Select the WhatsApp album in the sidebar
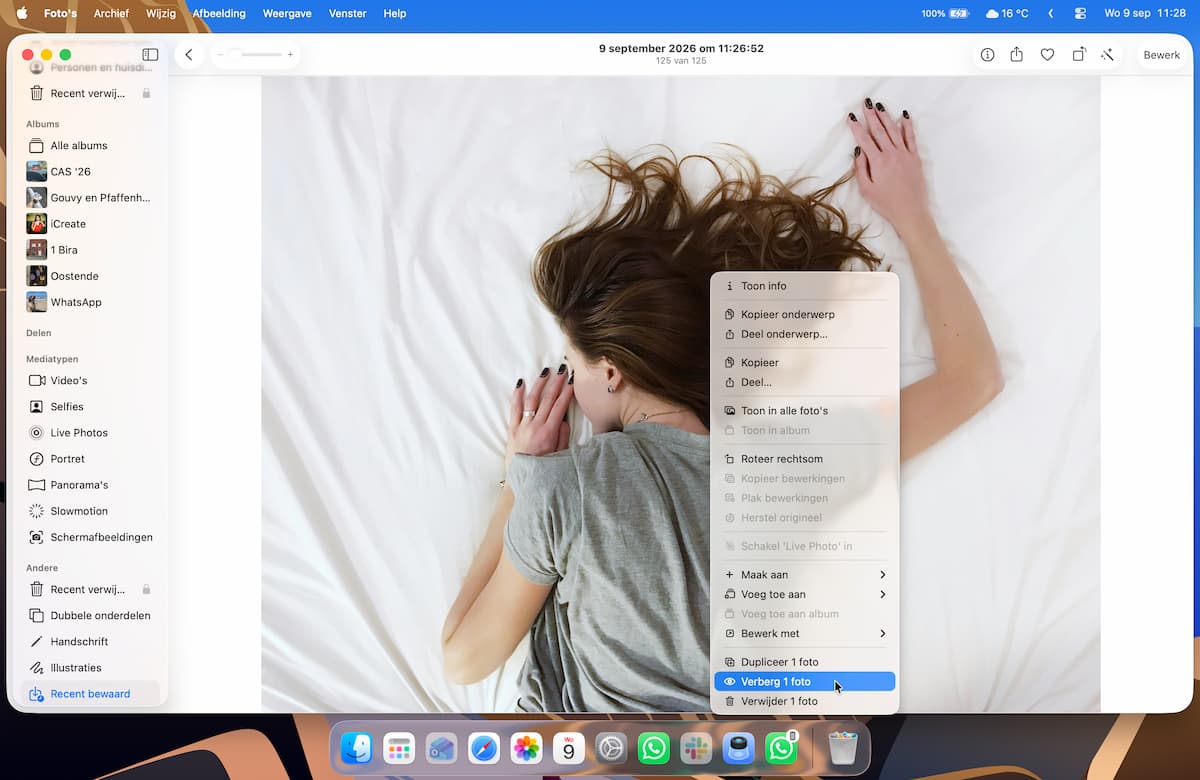Screen dimensions: 1200x780 [90, 302]
